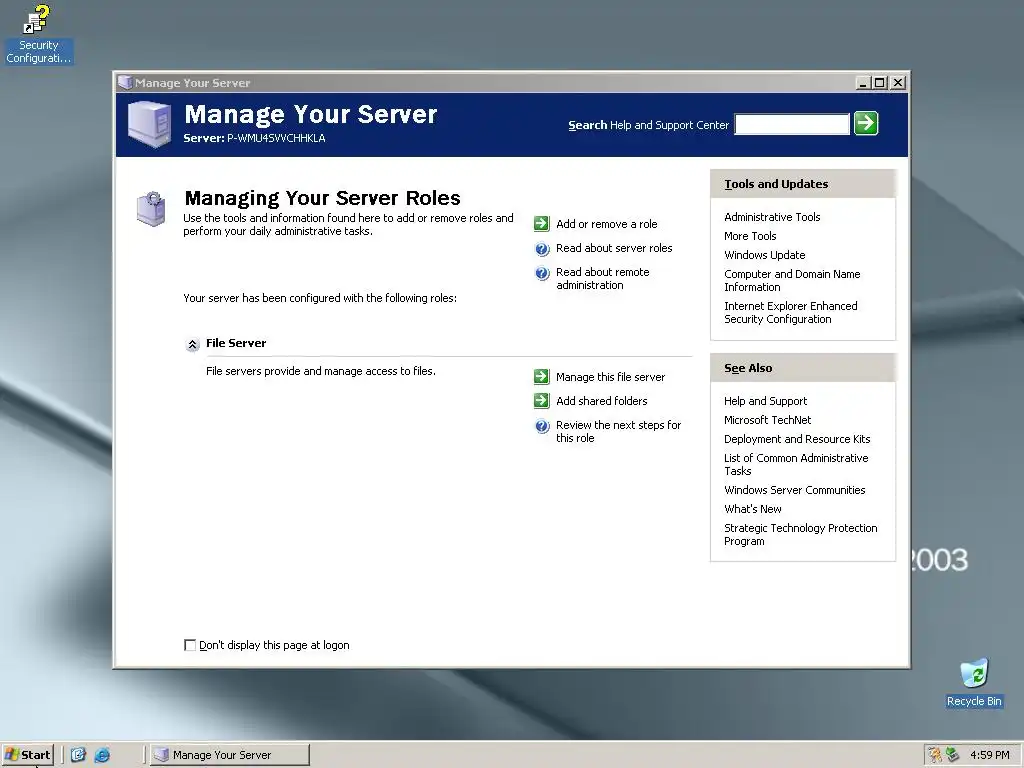Viewport: 1024px width, 768px height.
Task: Click the server roles icon beside the heading
Action: pyautogui.click(x=151, y=209)
